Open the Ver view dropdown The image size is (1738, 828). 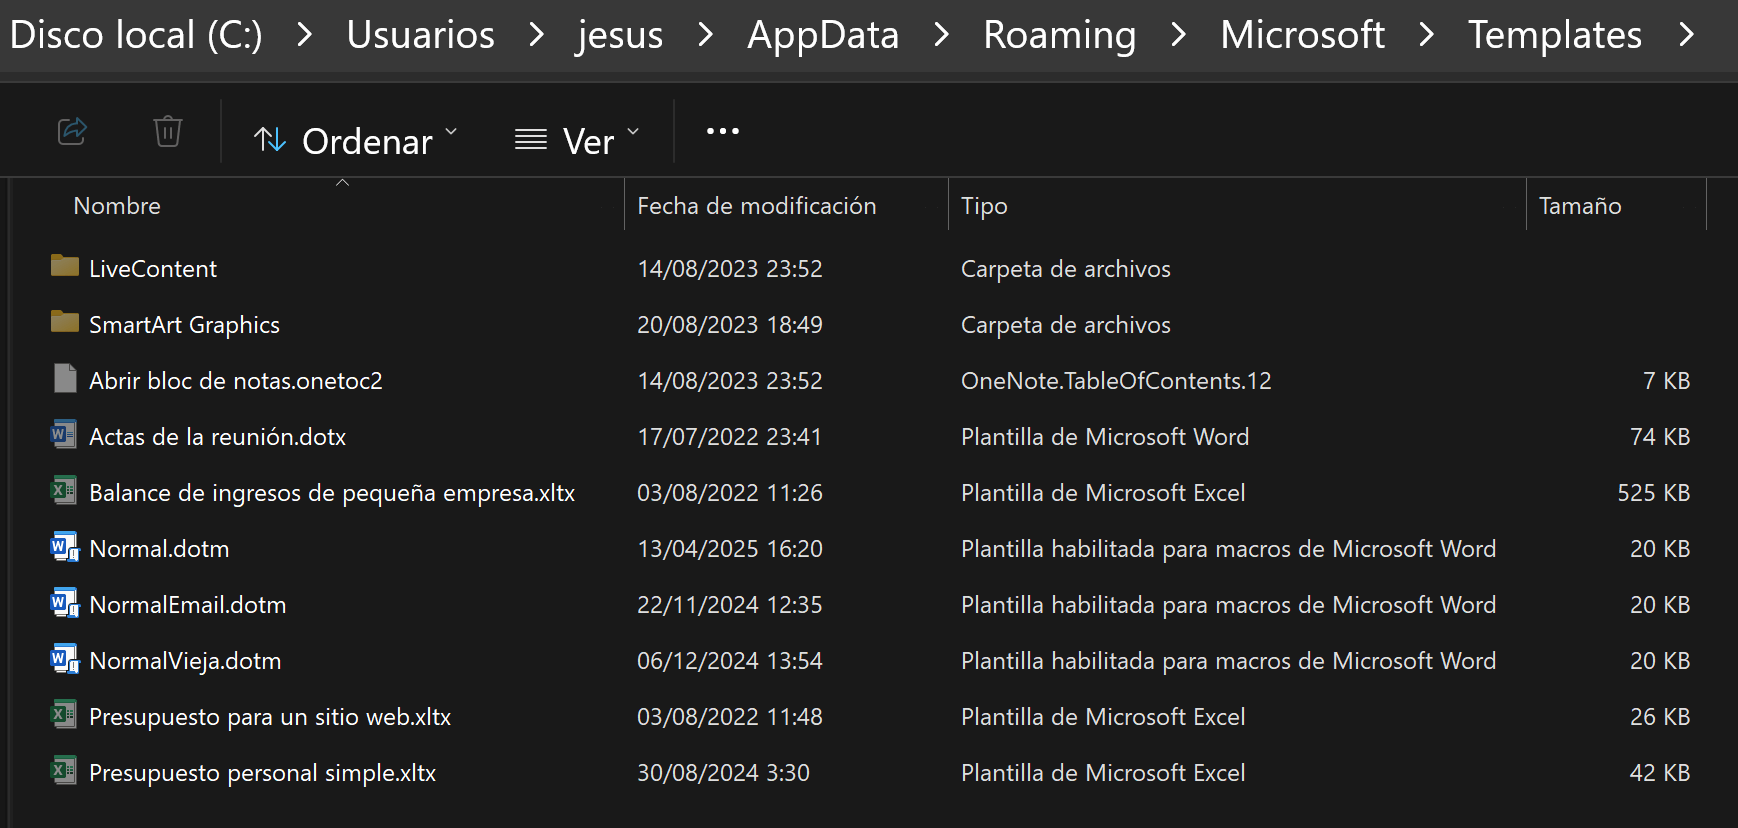[577, 141]
